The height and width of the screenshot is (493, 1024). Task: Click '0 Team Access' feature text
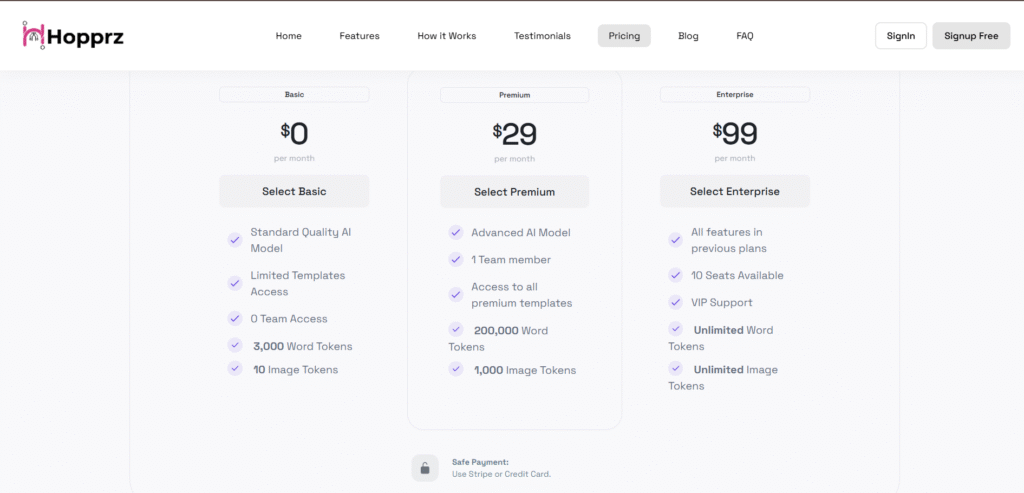289,319
